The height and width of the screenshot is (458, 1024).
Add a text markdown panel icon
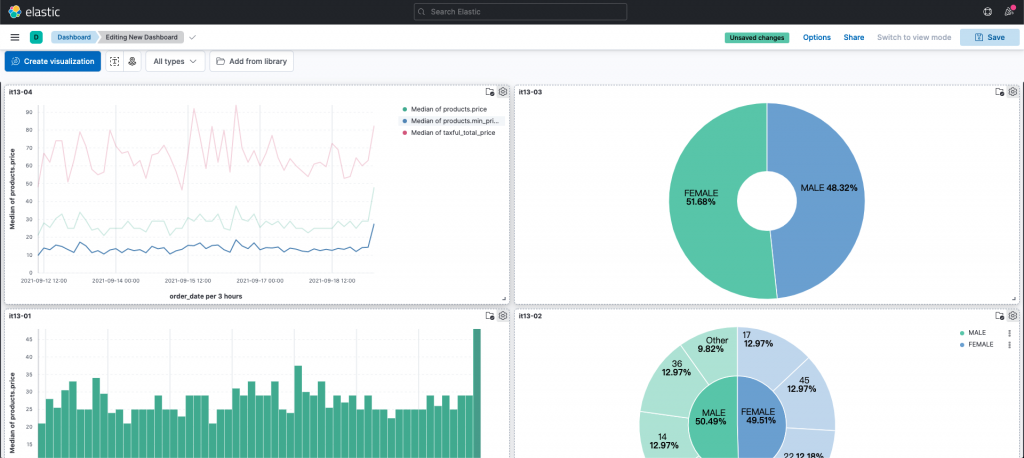114,61
